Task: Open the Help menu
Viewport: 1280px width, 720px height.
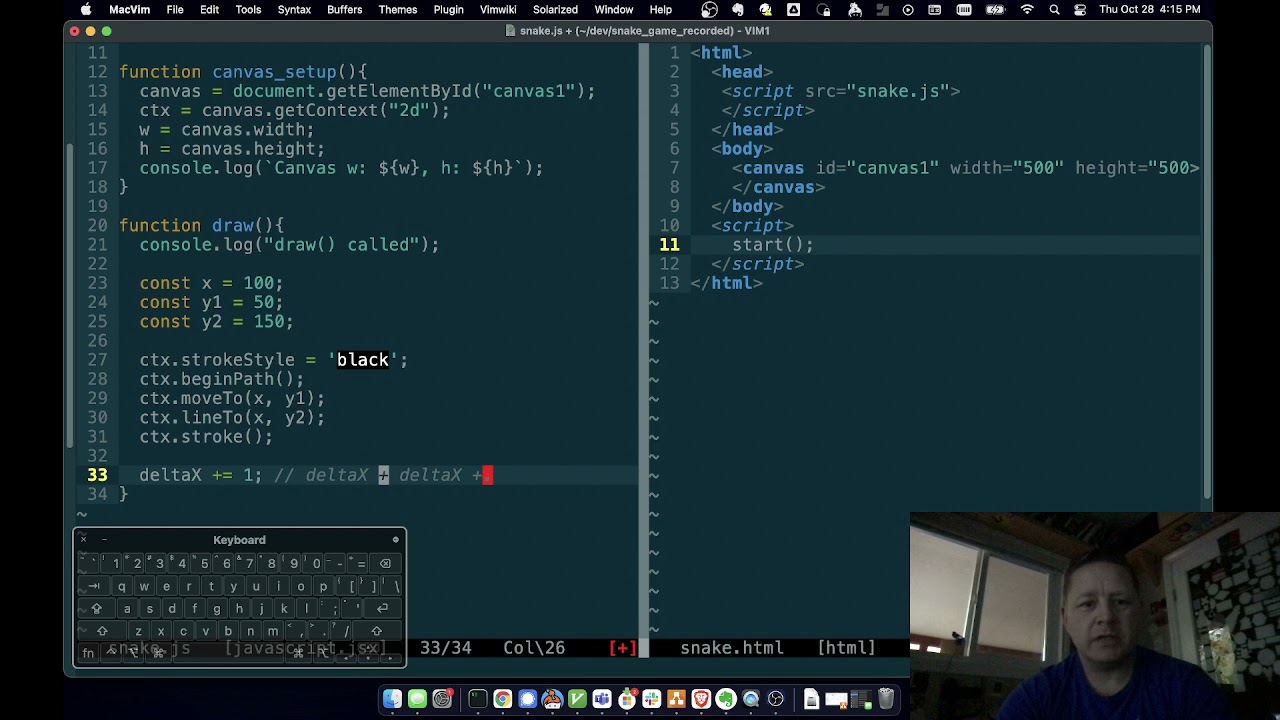Action: (661, 9)
